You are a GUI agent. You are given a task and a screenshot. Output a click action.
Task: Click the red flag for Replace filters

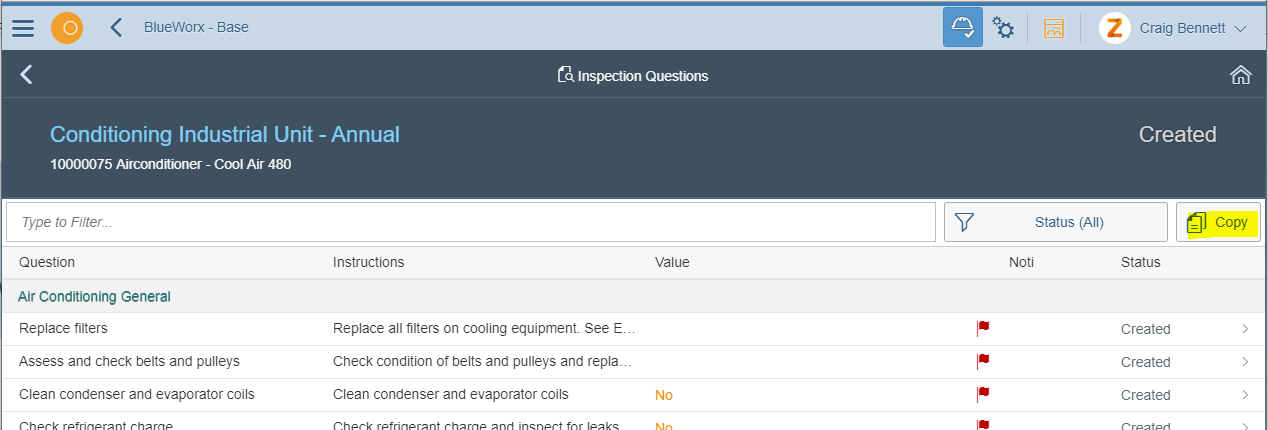(x=983, y=328)
